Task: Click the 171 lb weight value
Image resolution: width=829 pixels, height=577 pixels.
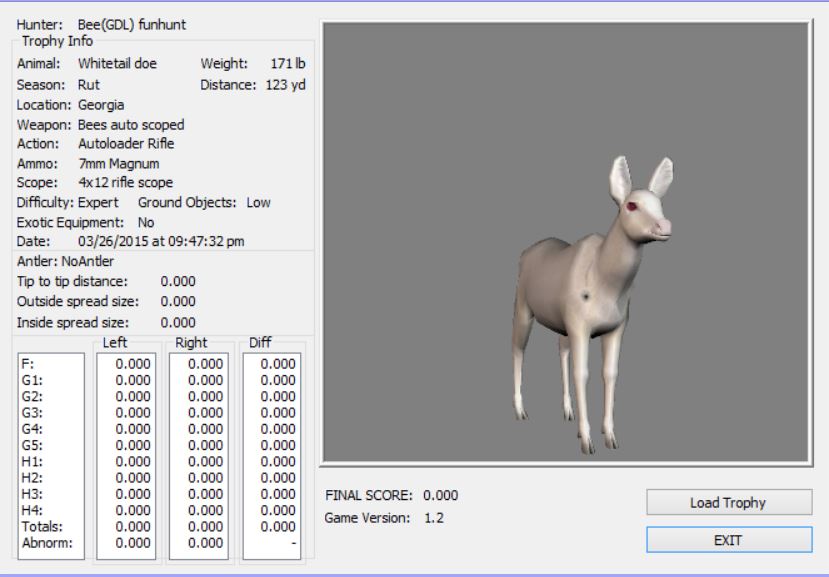Action: [287, 63]
